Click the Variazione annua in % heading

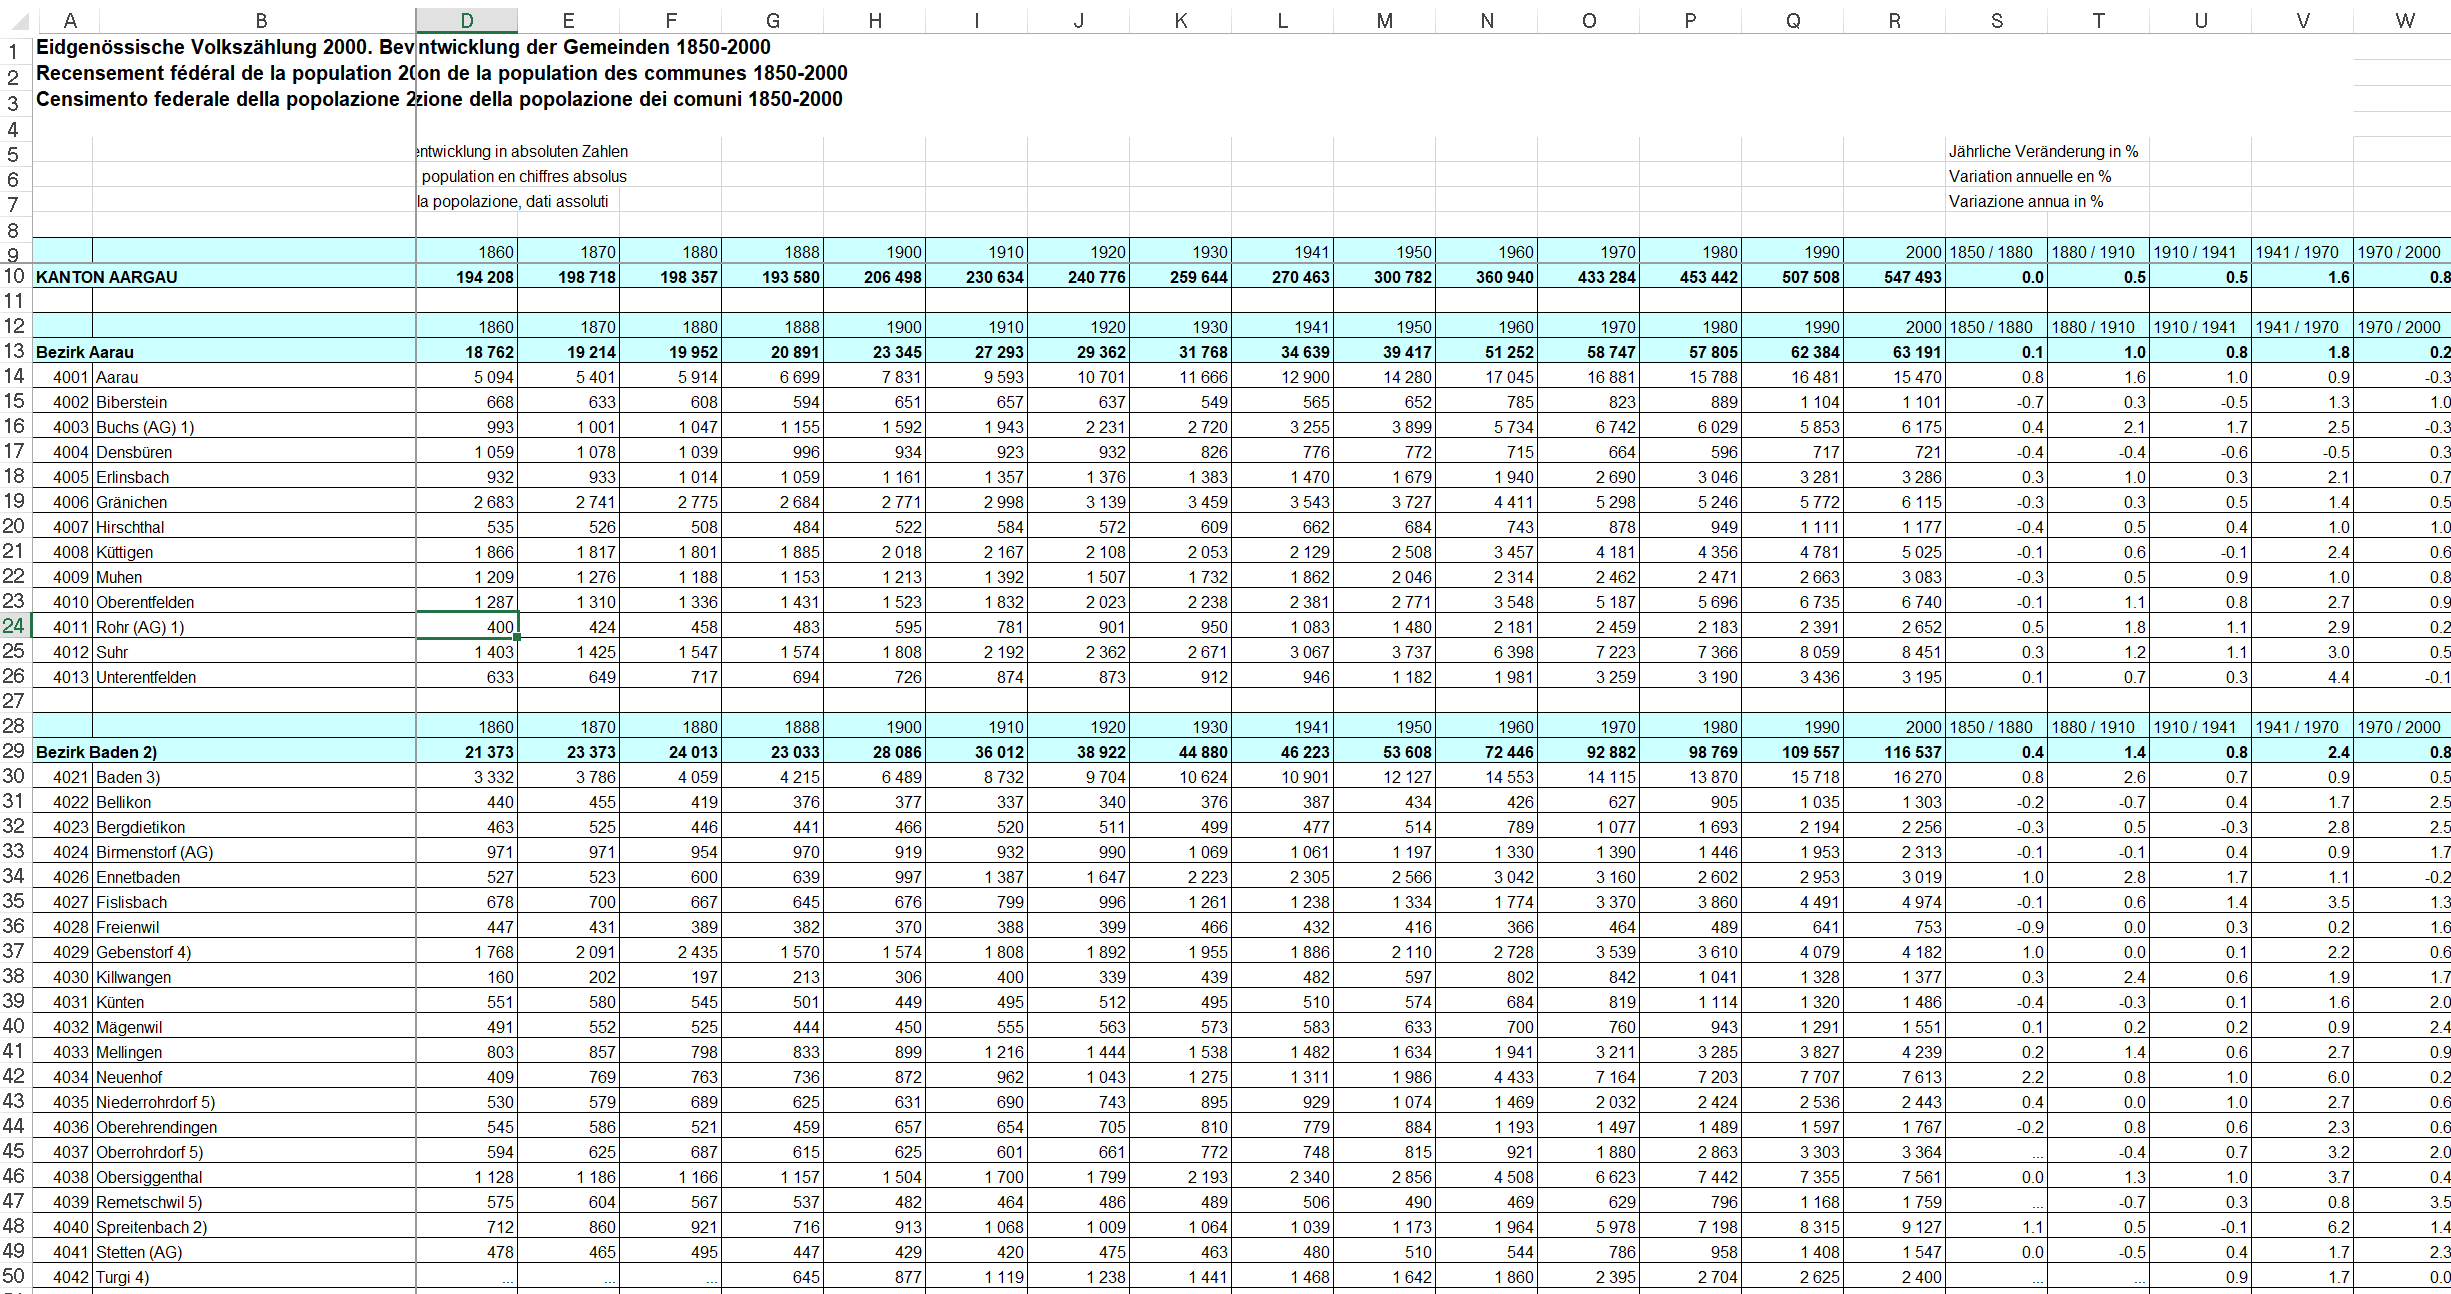pyautogui.click(x=2026, y=201)
